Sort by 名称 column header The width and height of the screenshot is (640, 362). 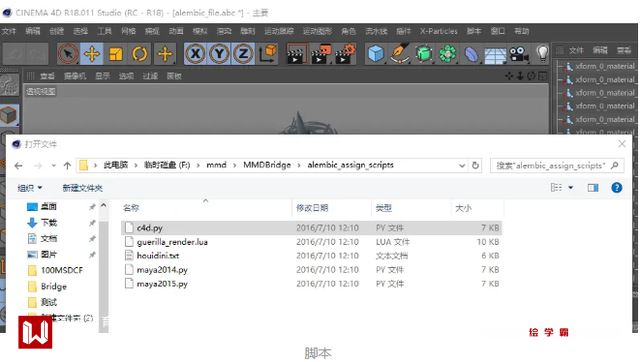coord(131,208)
